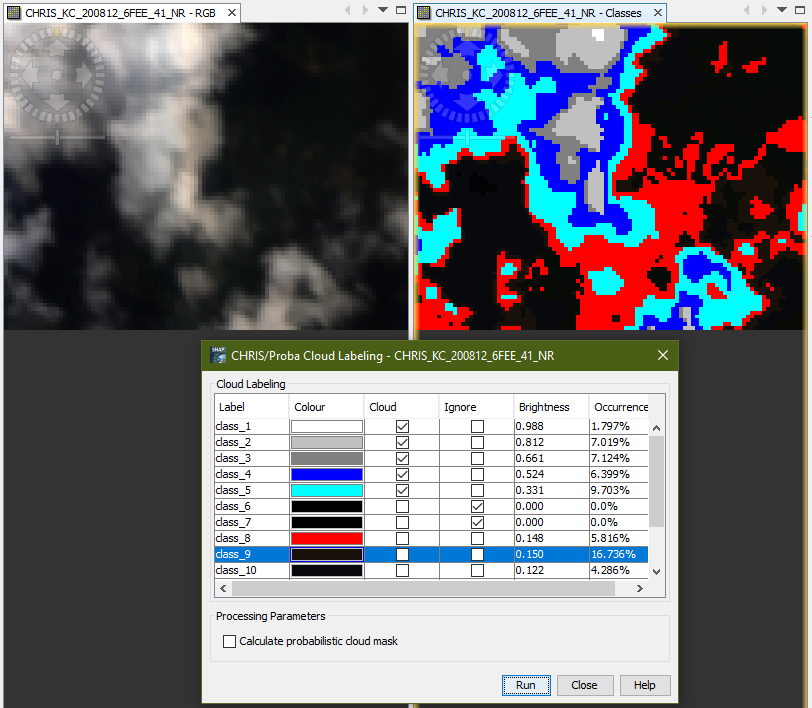The height and width of the screenshot is (708, 812).
Task: Click the table scroll-down arrow
Action: (656, 572)
